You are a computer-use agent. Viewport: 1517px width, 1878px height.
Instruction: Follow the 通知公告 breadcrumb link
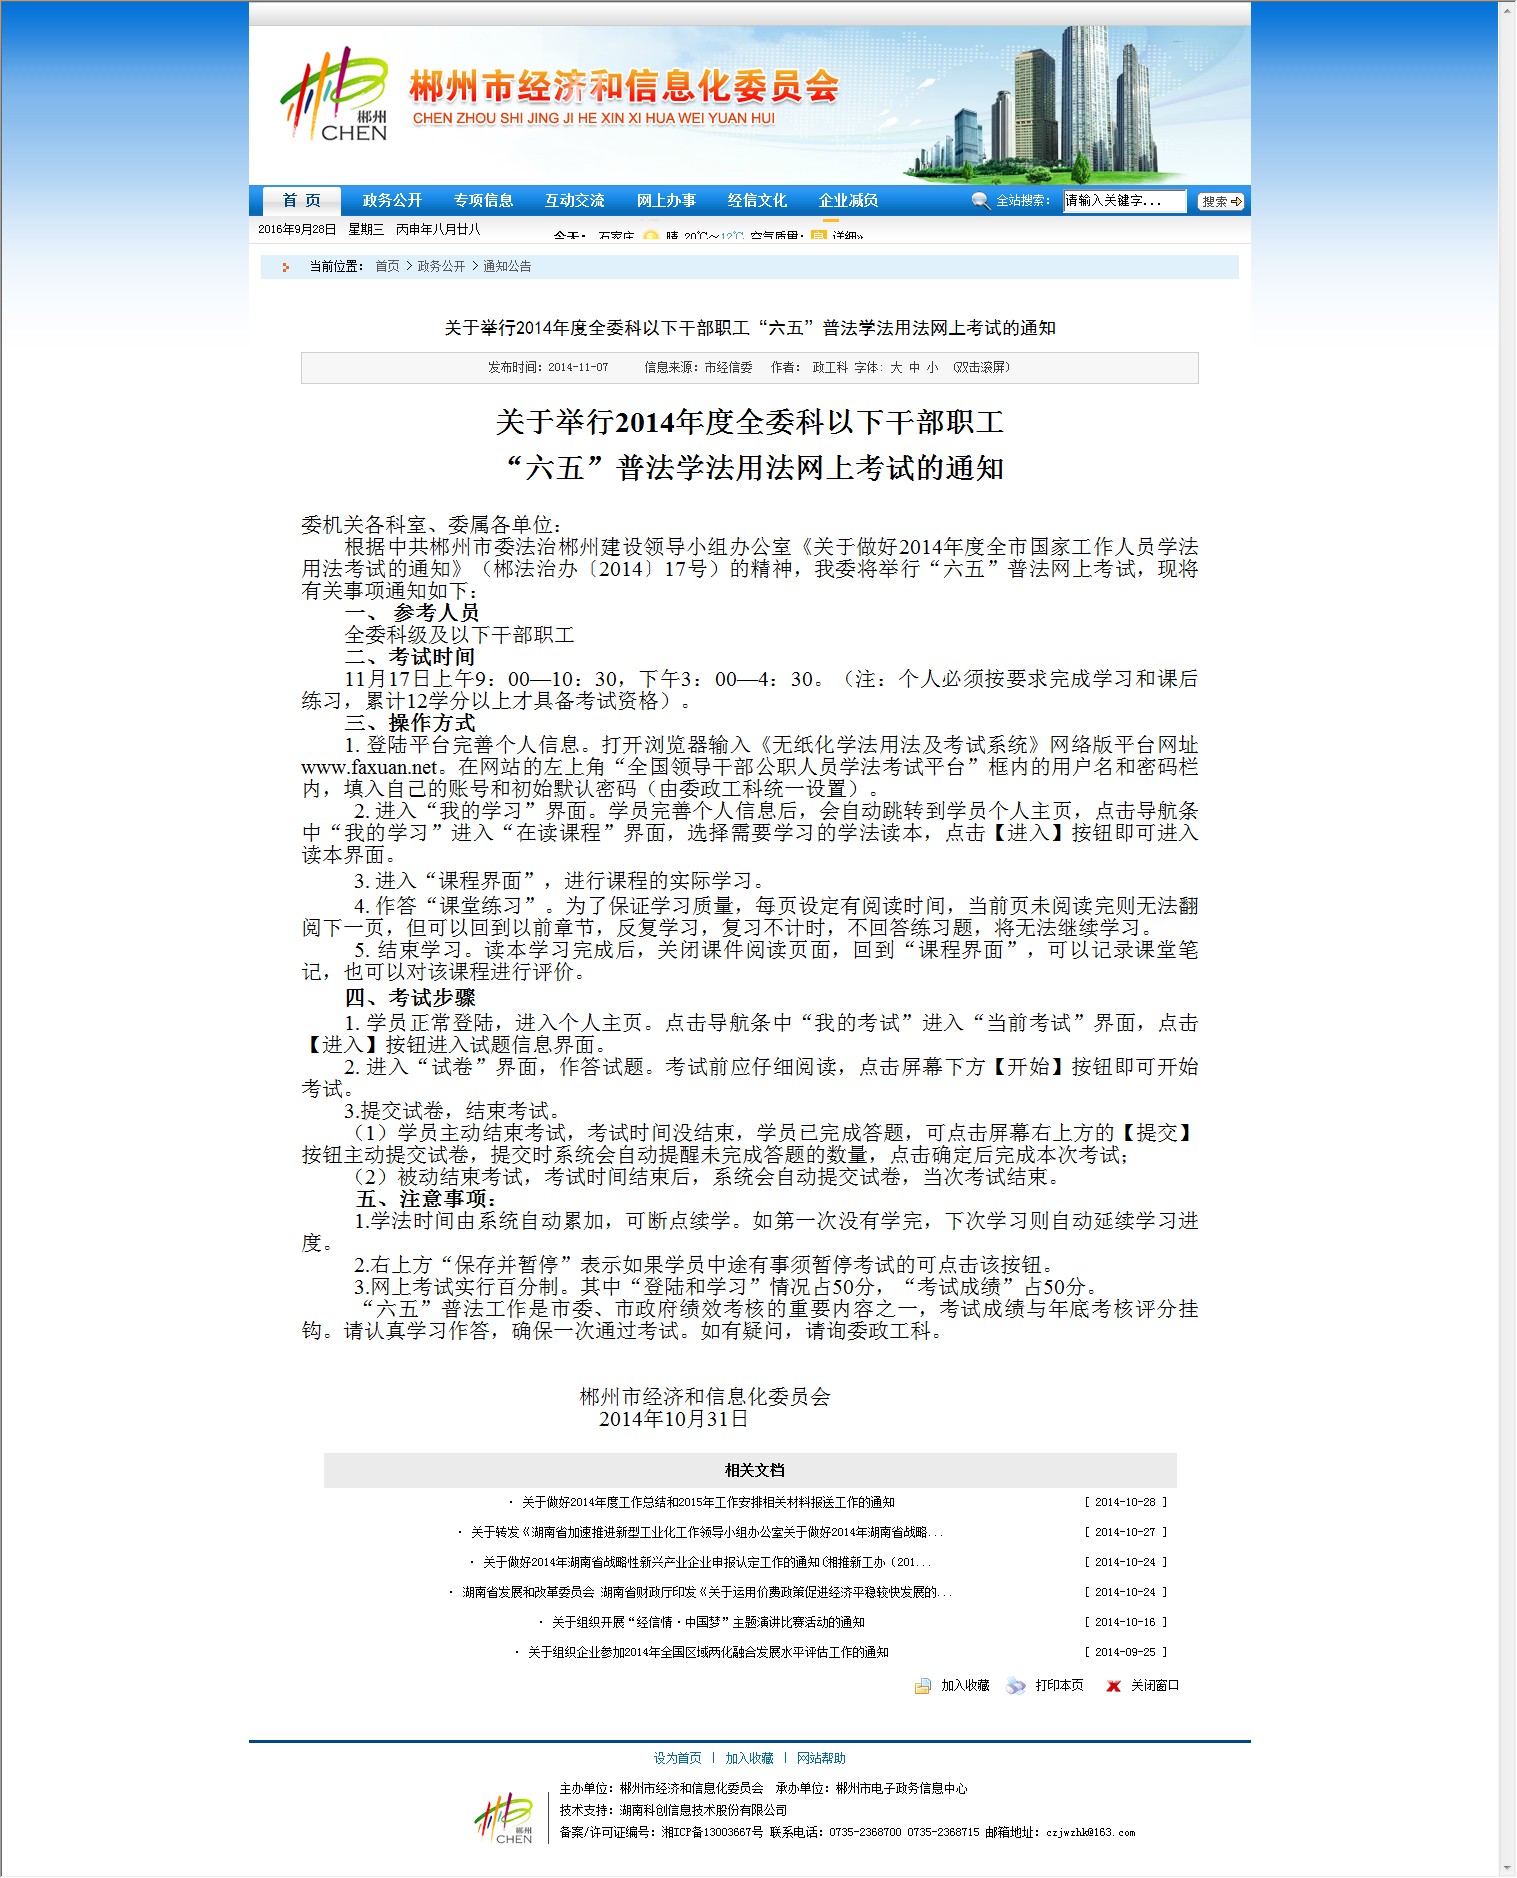coord(507,267)
